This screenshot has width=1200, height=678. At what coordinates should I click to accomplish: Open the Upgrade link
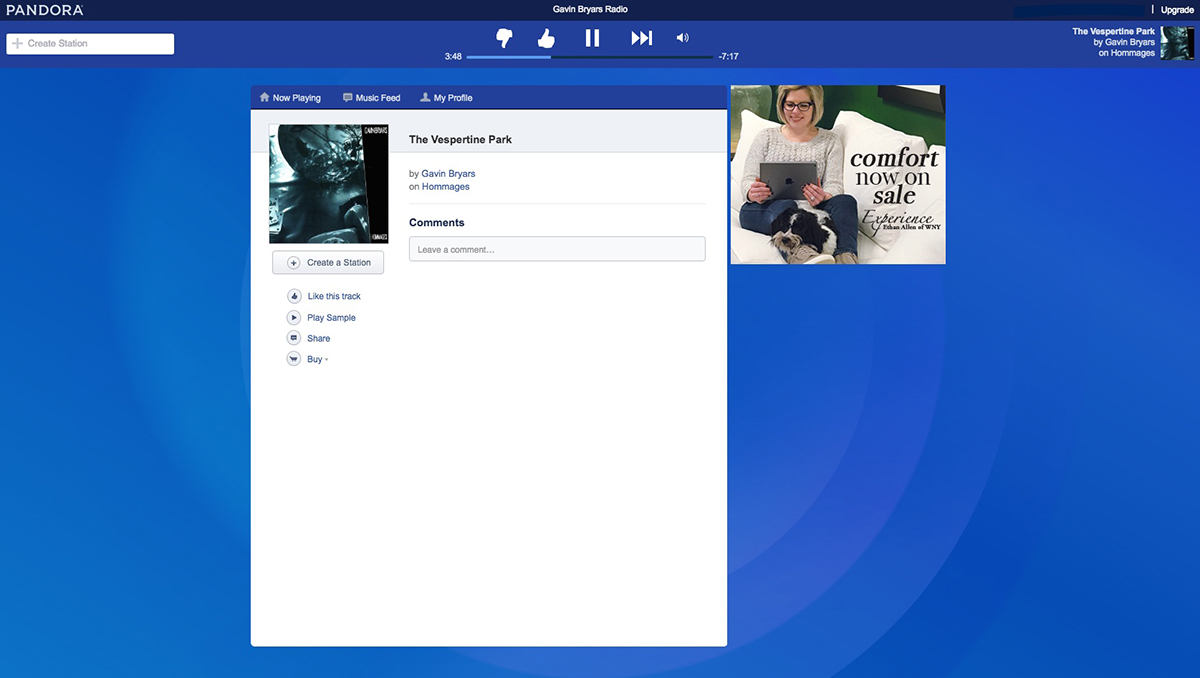point(1177,10)
